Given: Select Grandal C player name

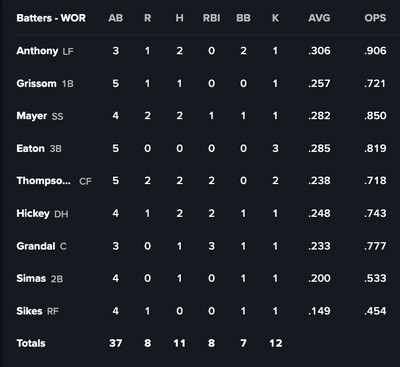Looking at the screenshot, I should 36,246.
